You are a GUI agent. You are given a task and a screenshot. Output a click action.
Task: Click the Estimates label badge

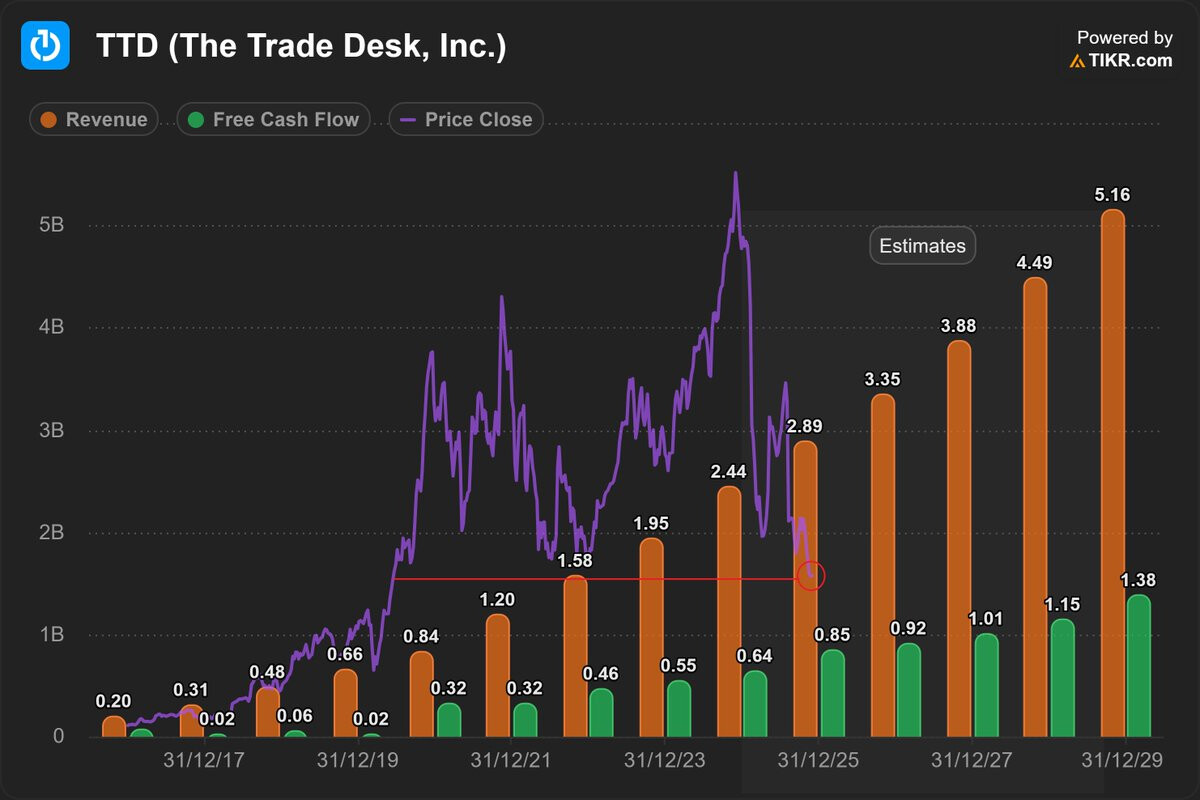(922, 246)
